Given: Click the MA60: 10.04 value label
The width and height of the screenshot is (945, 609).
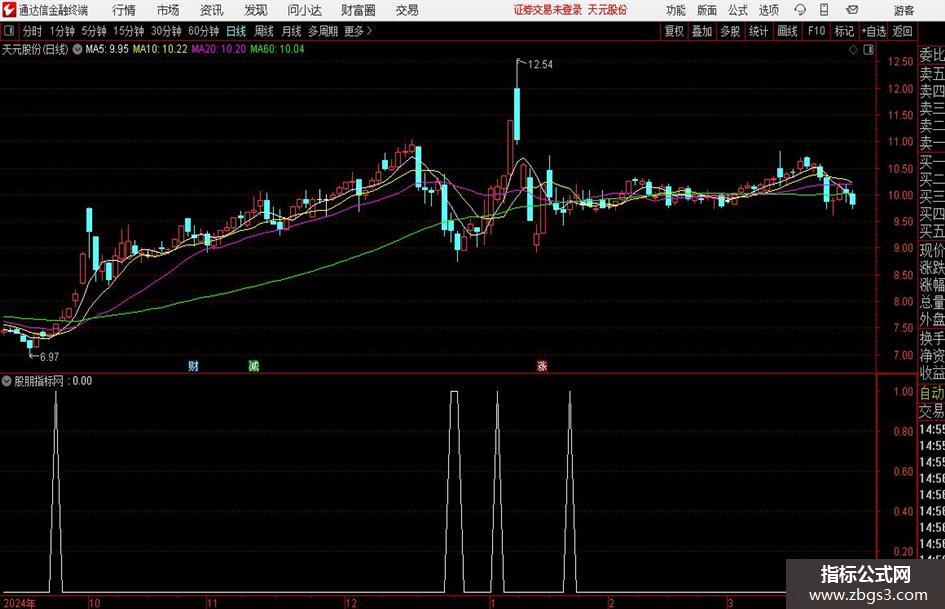Looking at the screenshot, I should tap(277, 49).
